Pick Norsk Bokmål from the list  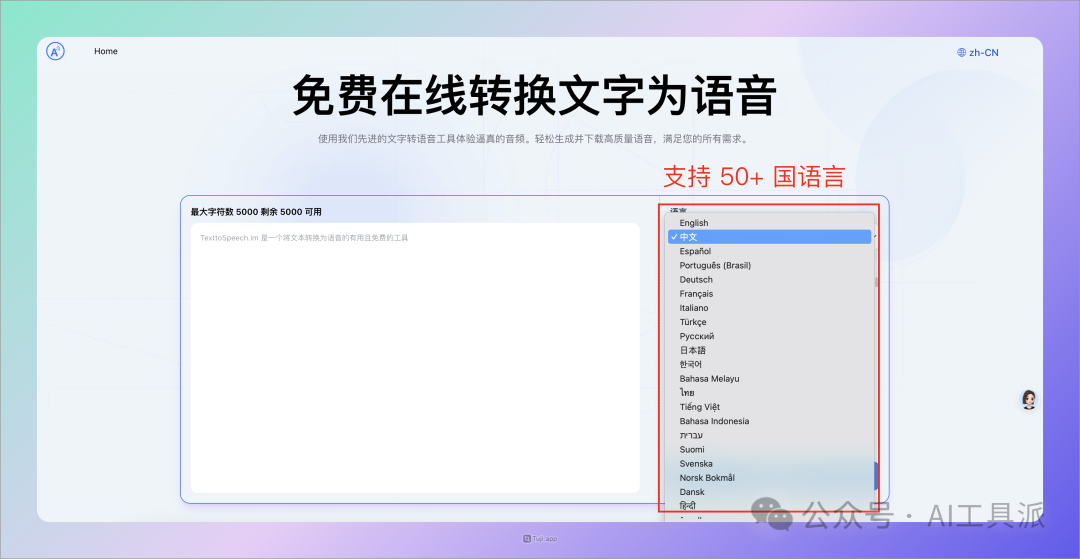(769, 478)
